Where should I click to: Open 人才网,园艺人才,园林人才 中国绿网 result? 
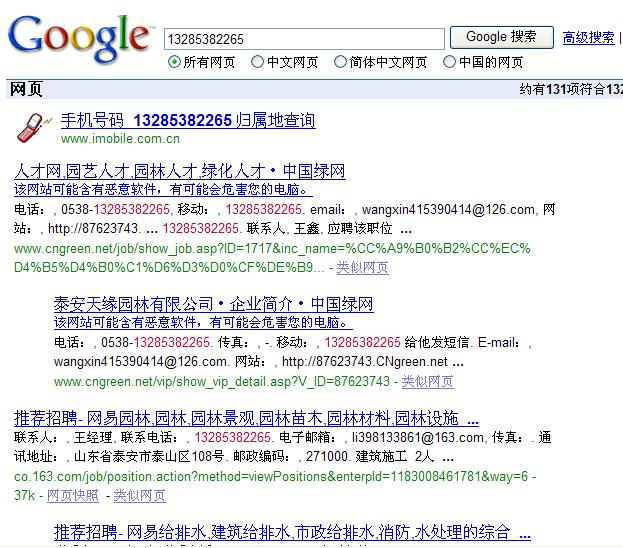(x=180, y=172)
